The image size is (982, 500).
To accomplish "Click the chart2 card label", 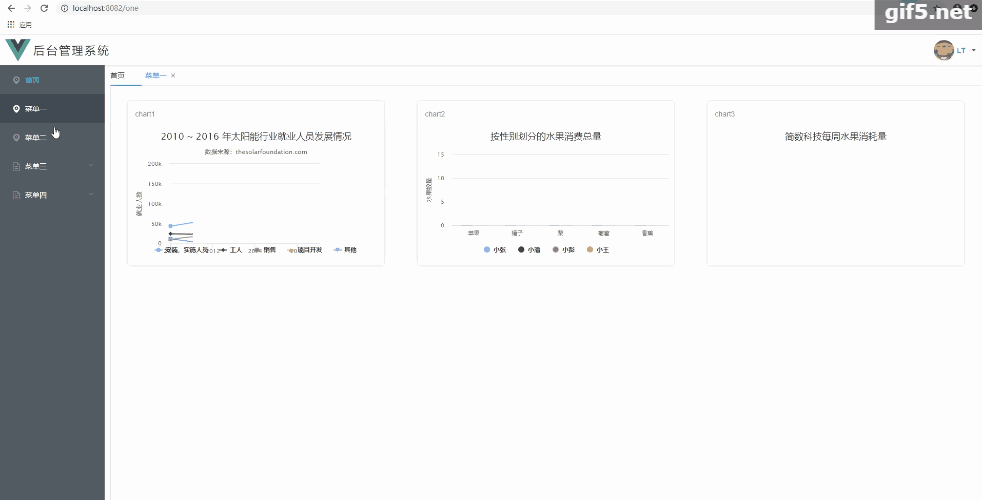I will (x=435, y=114).
